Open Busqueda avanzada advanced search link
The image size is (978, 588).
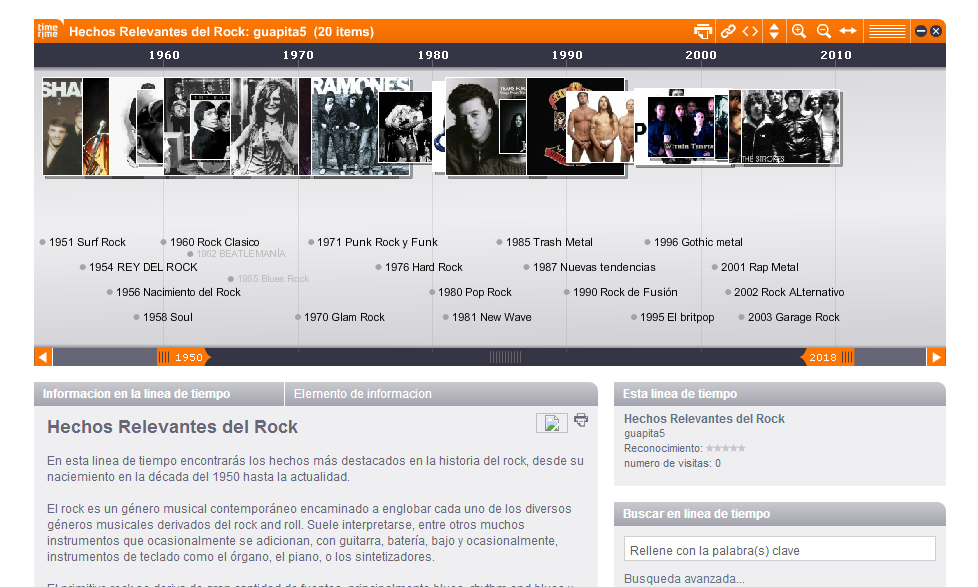point(684,579)
